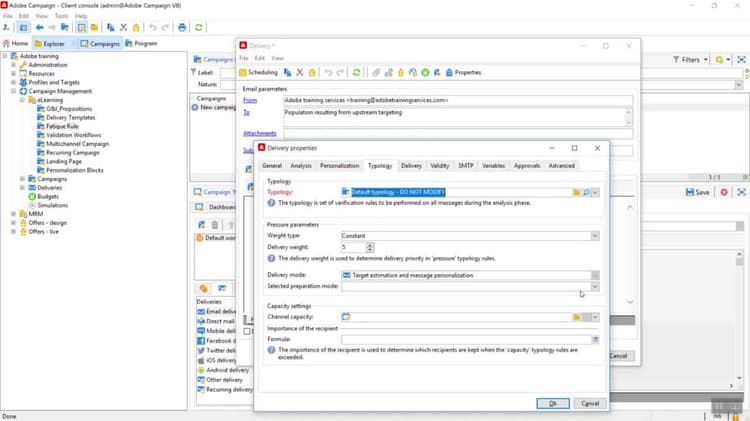Image resolution: width=750 pixels, height=421 pixels.
Task: Click the Budgets icon in tree
Action: tap(32, 197)
